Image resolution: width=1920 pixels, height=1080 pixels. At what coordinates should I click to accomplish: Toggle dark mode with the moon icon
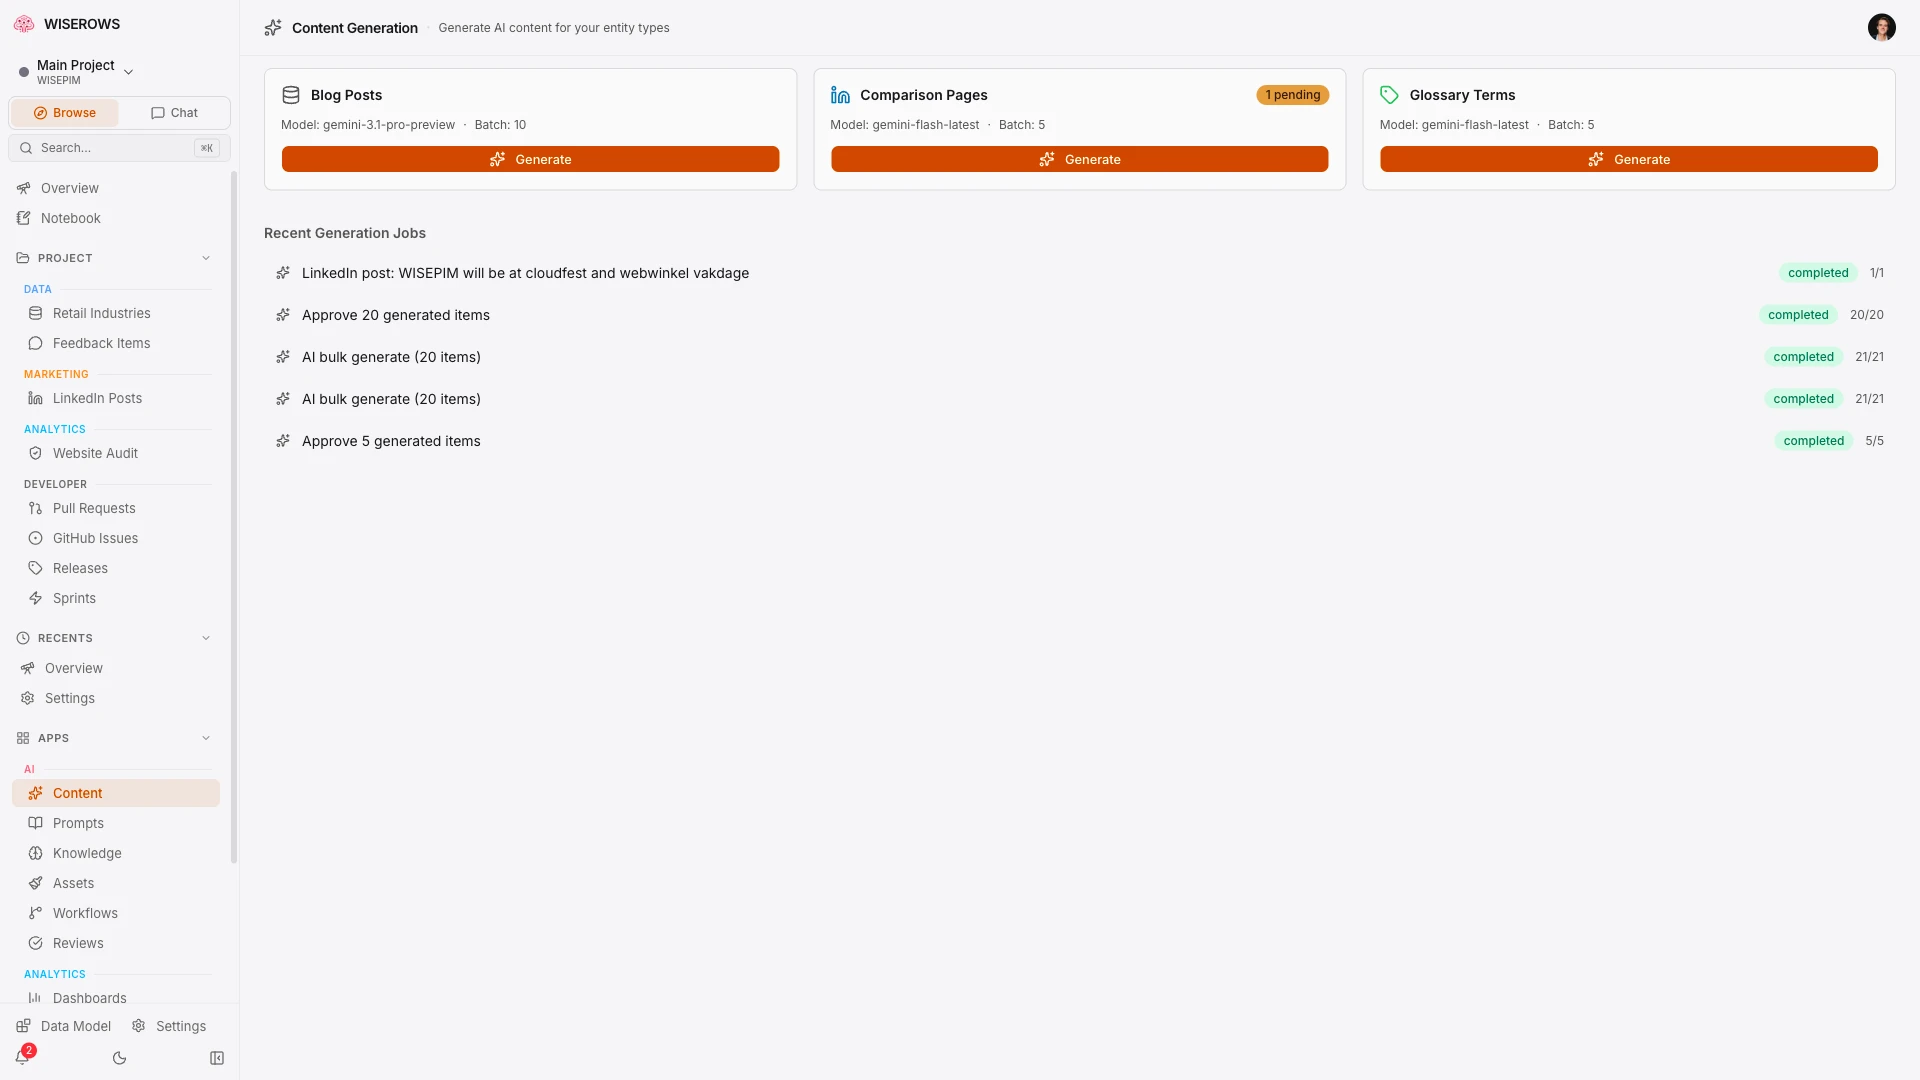click(120, 1058)
